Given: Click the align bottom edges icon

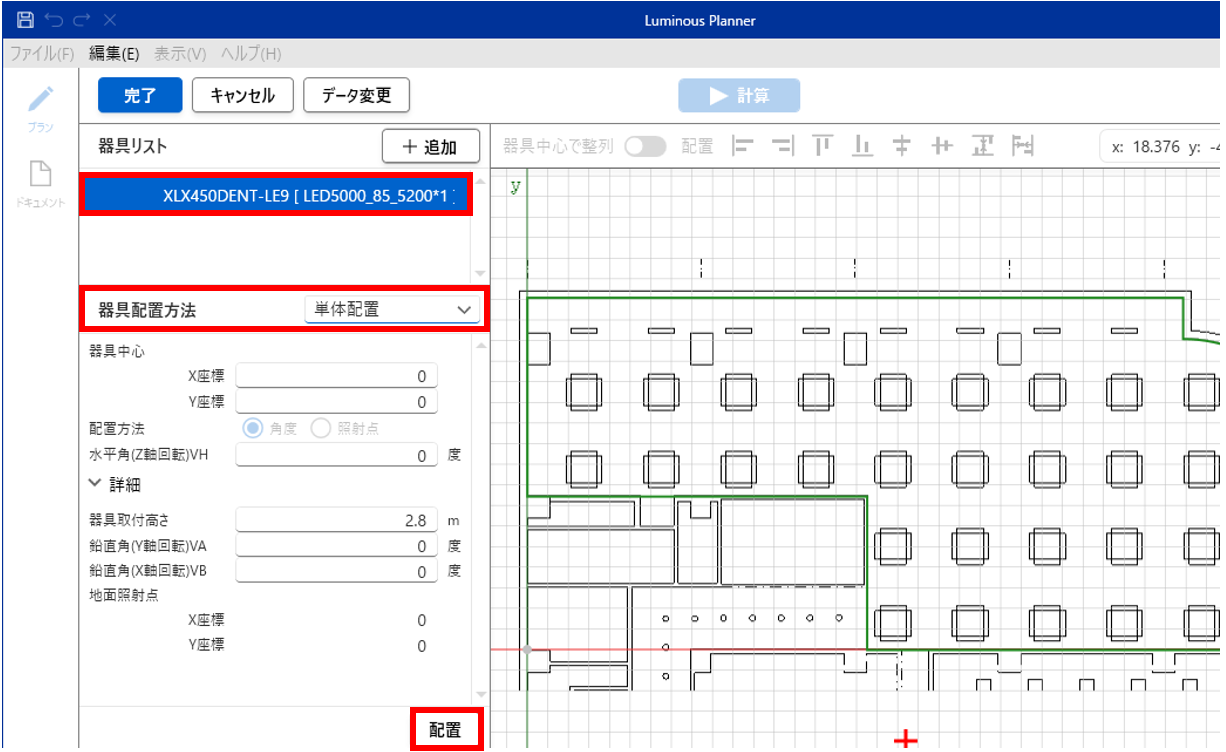Looking at the screenshot, I should click(x=862, y=146).
